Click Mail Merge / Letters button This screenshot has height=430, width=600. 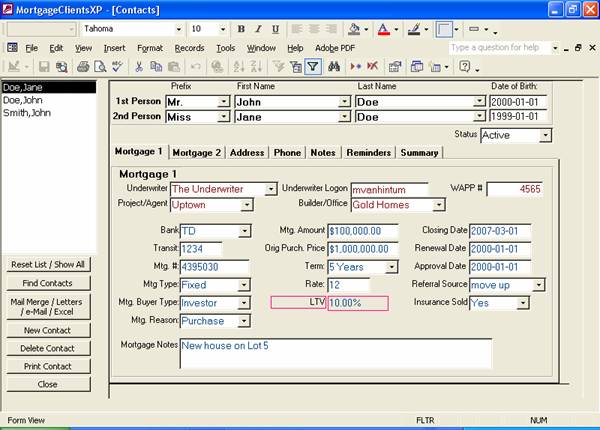pos(48,306)
